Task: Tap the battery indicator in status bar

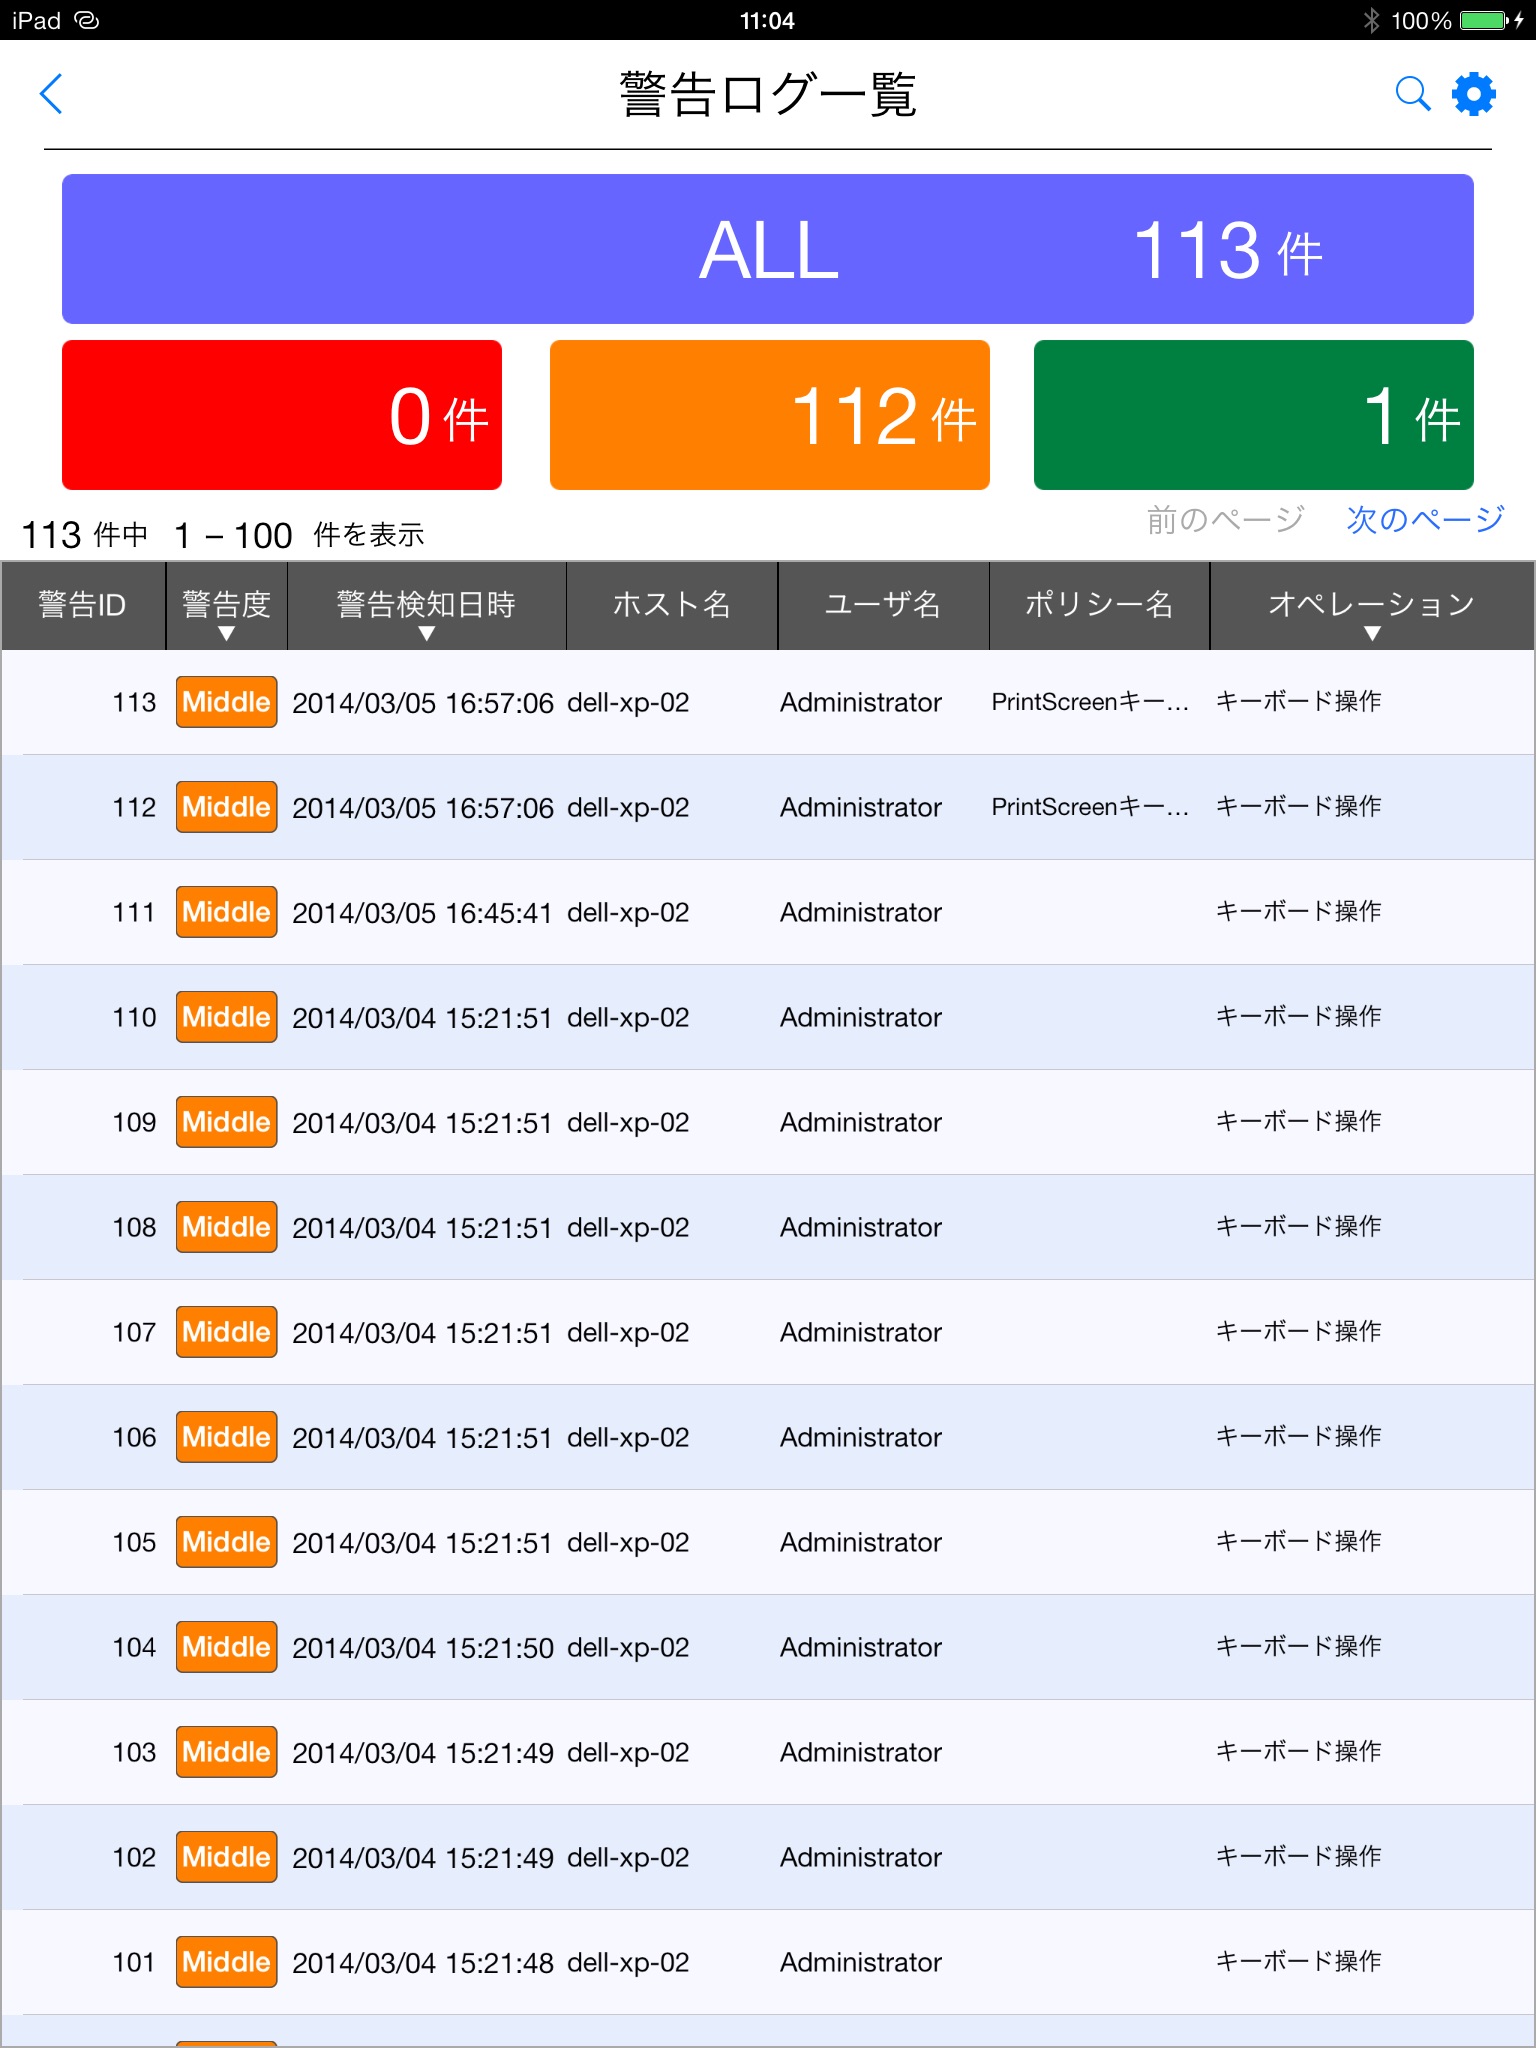Action: click(1484, 20)
